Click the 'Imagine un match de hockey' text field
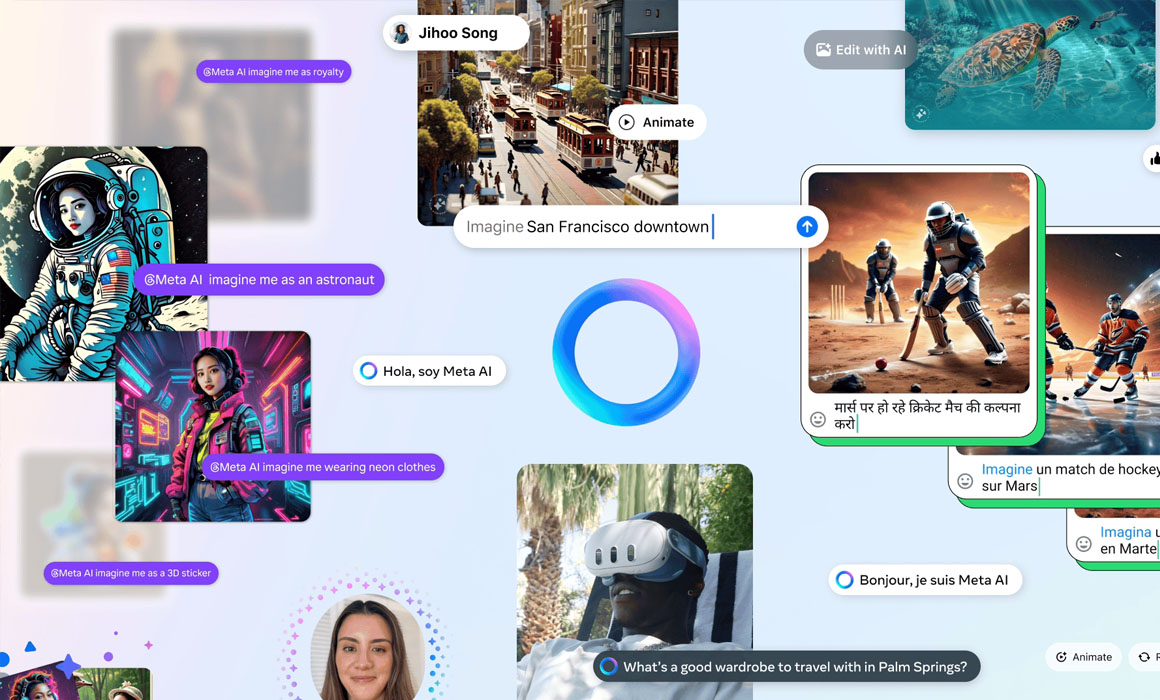The width and height of the screenshot is (1160, 700). click(x=1070, y=477)
